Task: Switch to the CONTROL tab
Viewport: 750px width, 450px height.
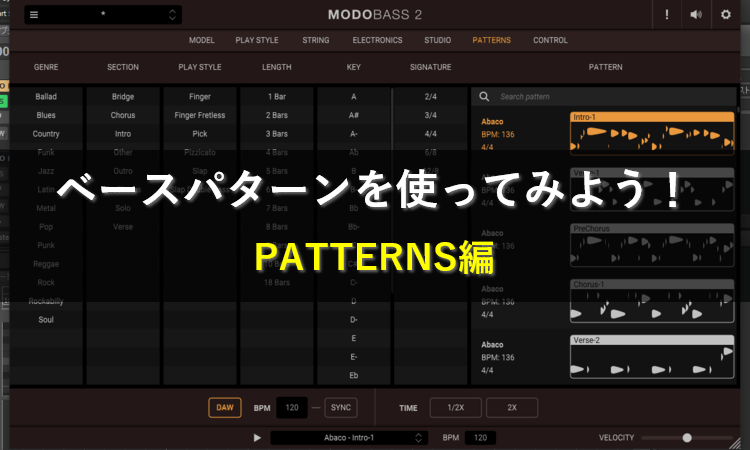Action: point(551,40)
